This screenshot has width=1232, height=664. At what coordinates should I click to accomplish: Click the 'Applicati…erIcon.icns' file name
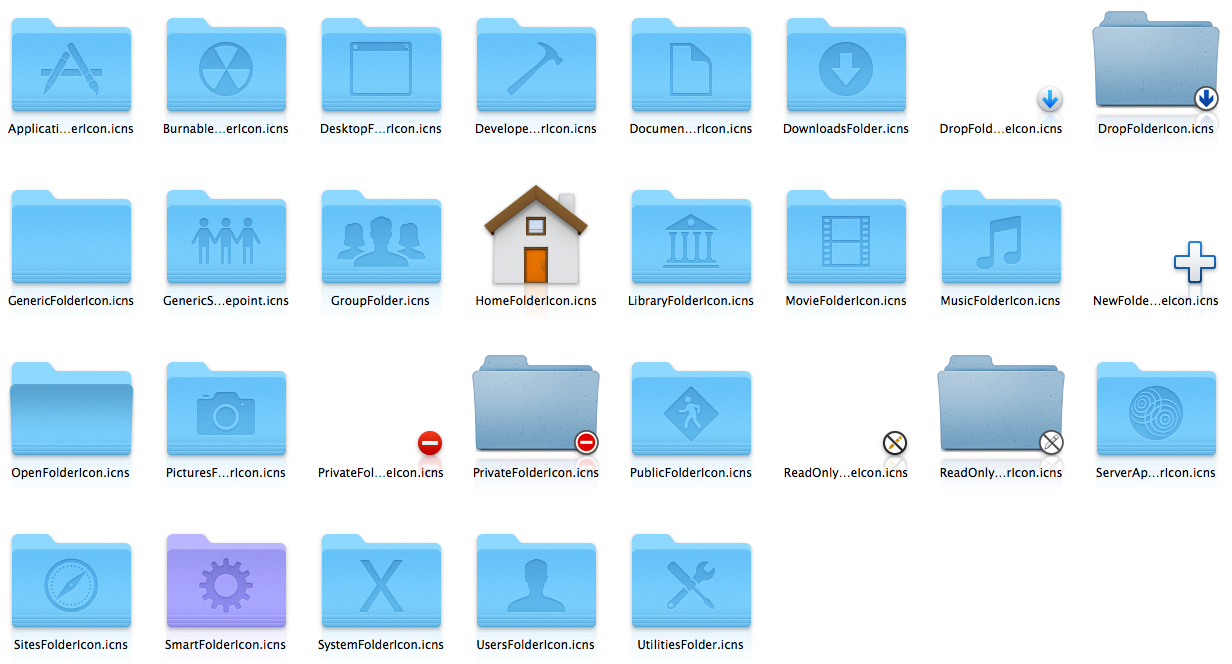pos(71,129)
